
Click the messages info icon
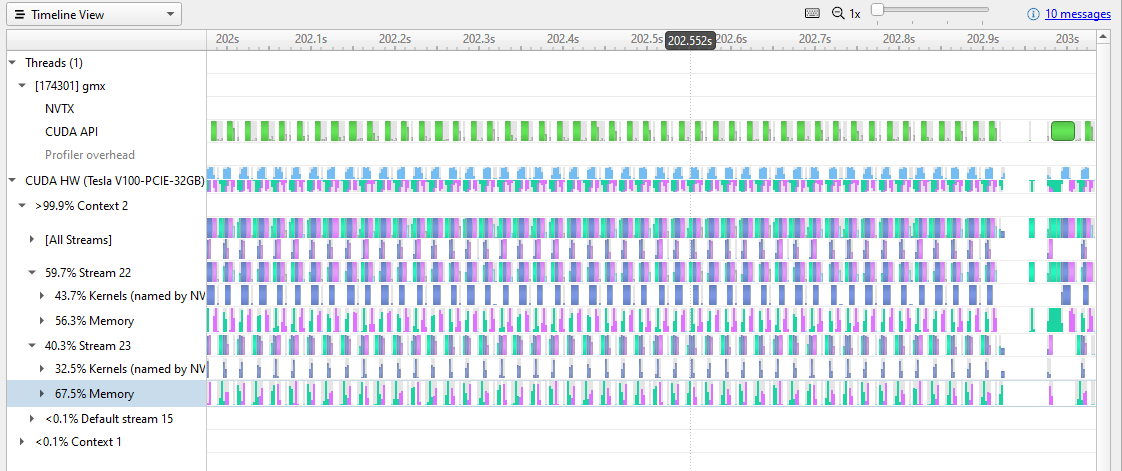tap(1033, 14)
